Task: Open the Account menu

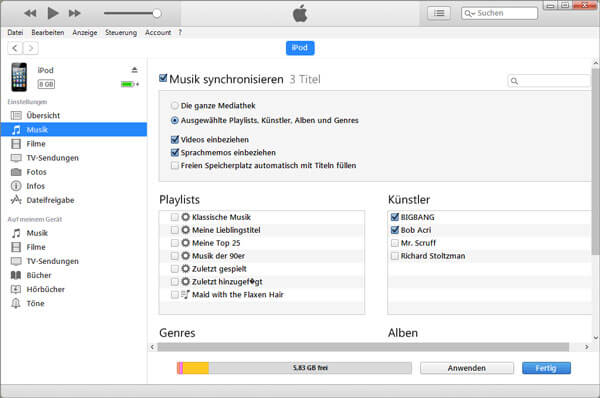Action: pos(158,33)
